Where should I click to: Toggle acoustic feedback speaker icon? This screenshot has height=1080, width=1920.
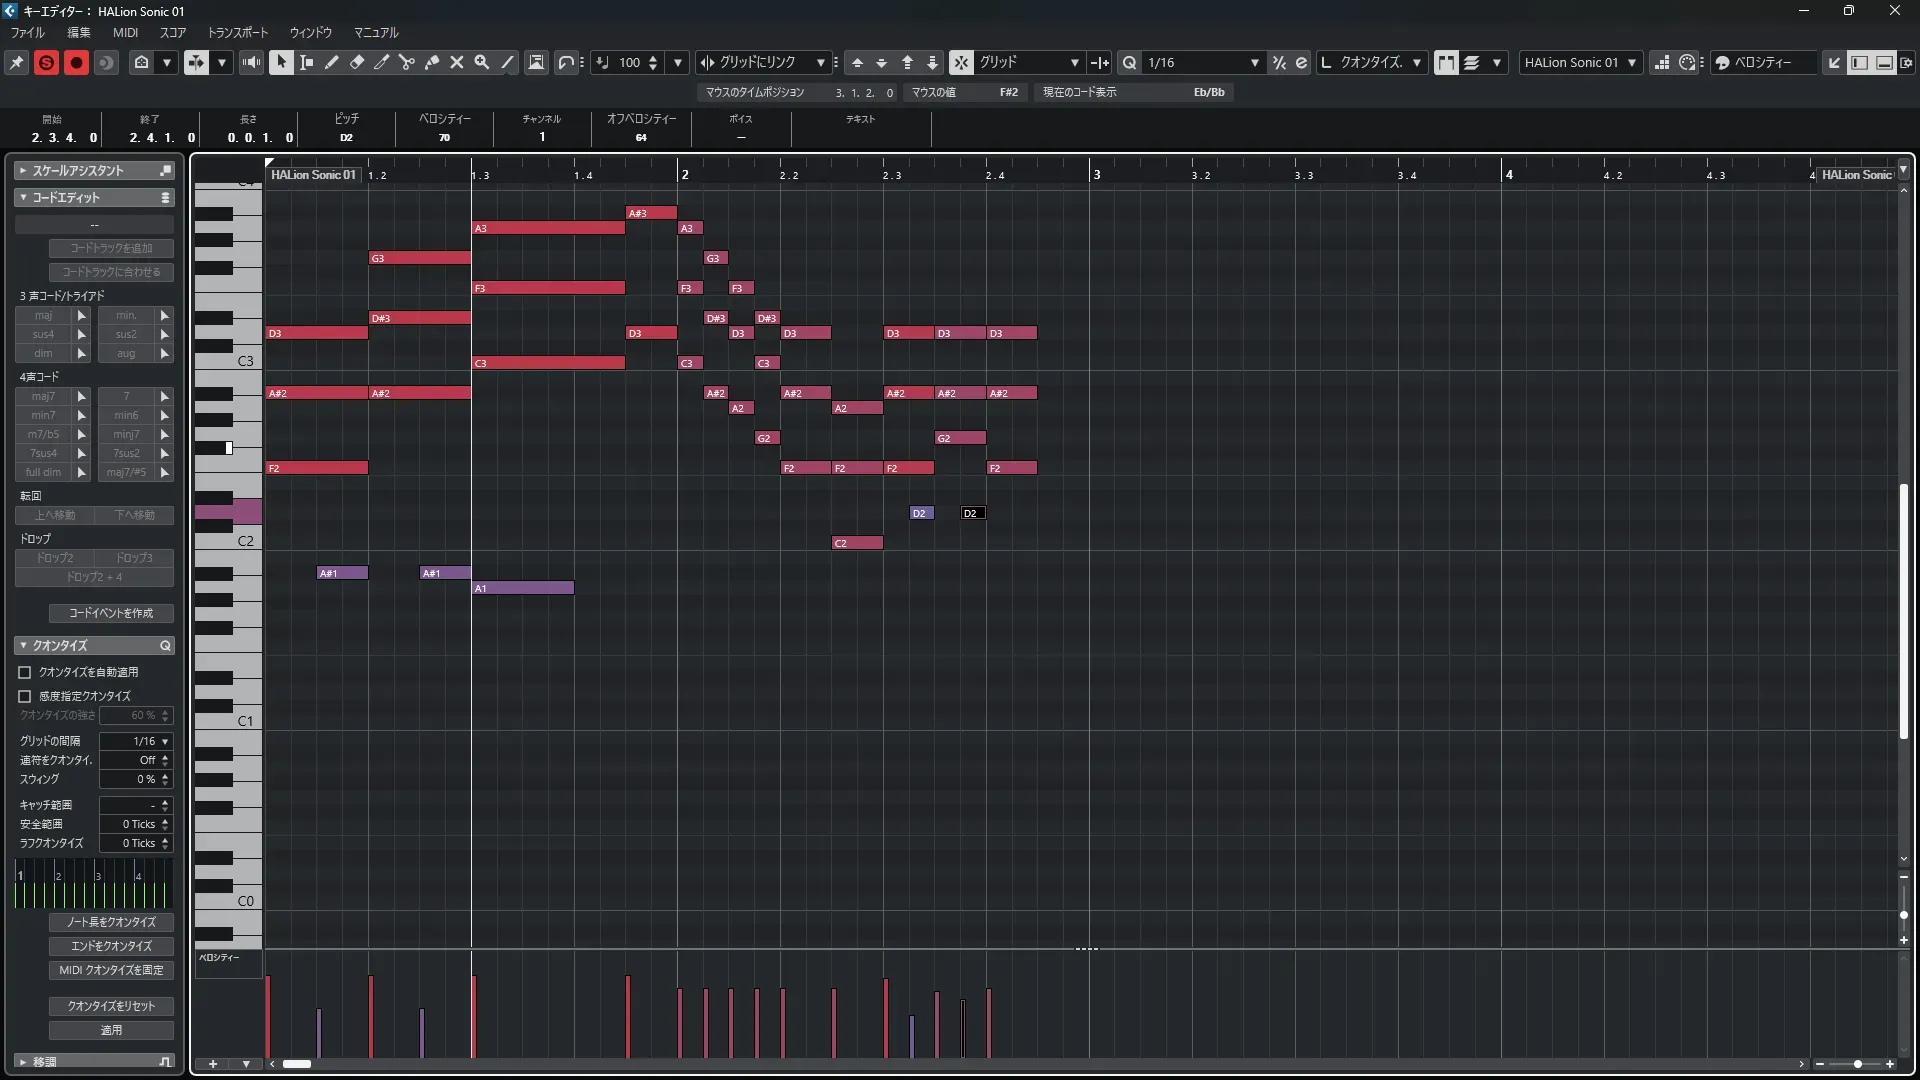click(x=251, y=62)
